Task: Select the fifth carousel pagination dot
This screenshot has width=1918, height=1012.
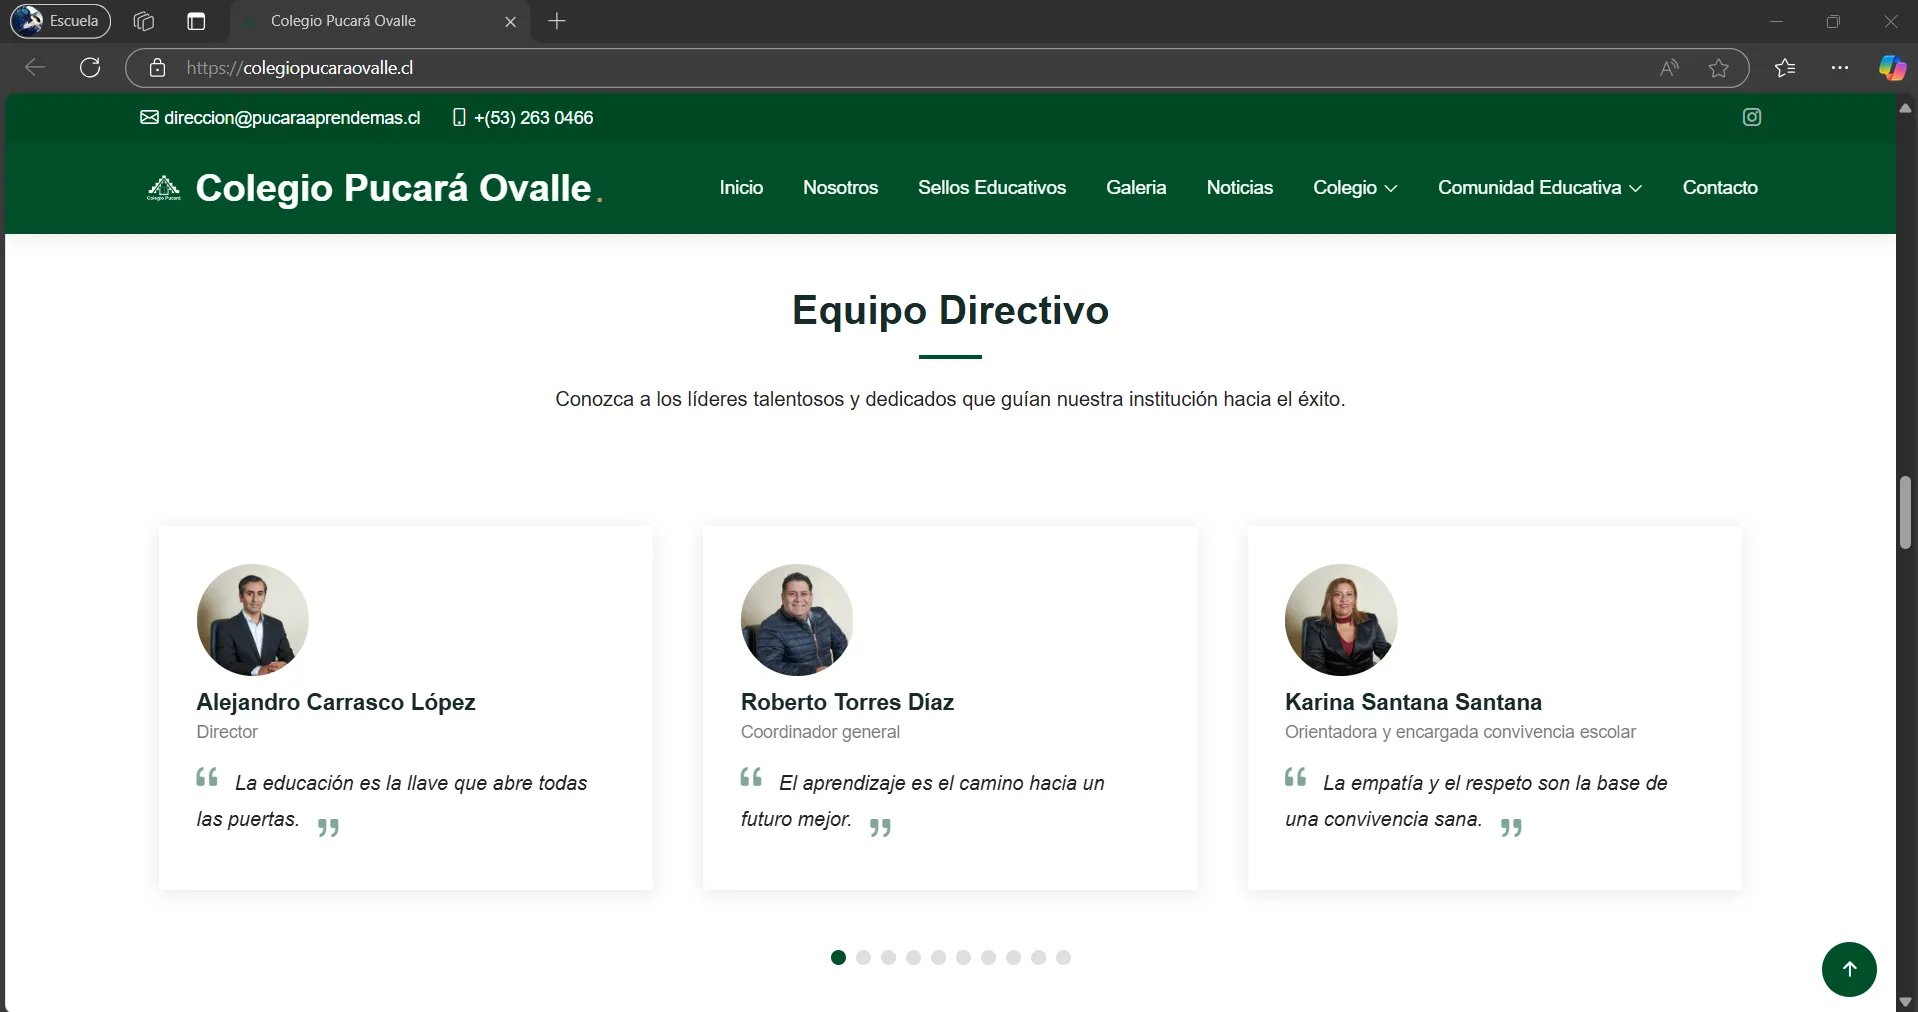Action: click(938, 958)
